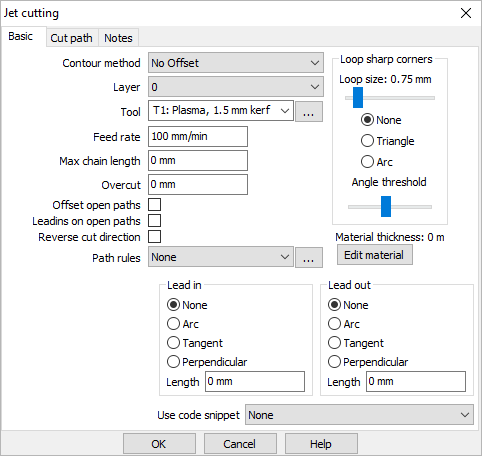Click the Feed rate input field
This screenshot has height=456, width=482.
pos(198,136)
